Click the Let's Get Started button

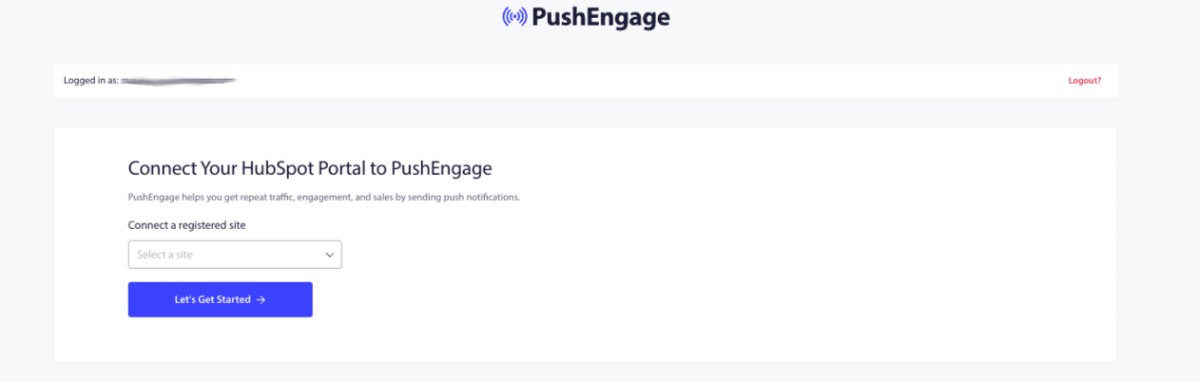click(220, 299)
